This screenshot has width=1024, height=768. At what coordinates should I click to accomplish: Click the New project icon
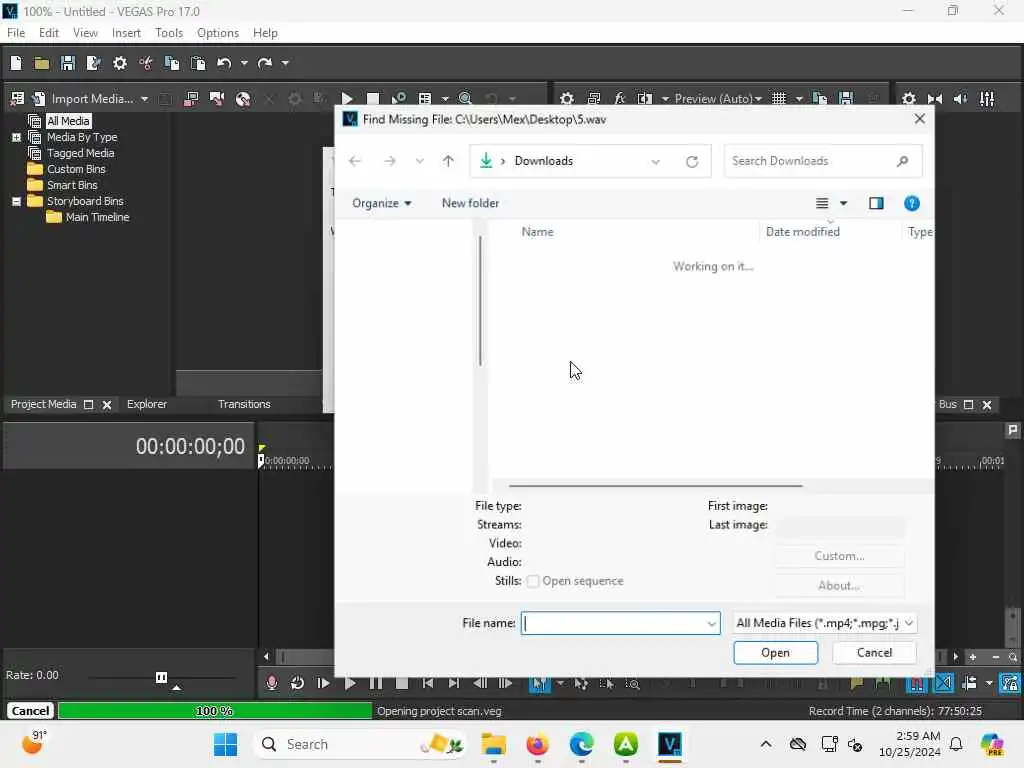point(16,63)
